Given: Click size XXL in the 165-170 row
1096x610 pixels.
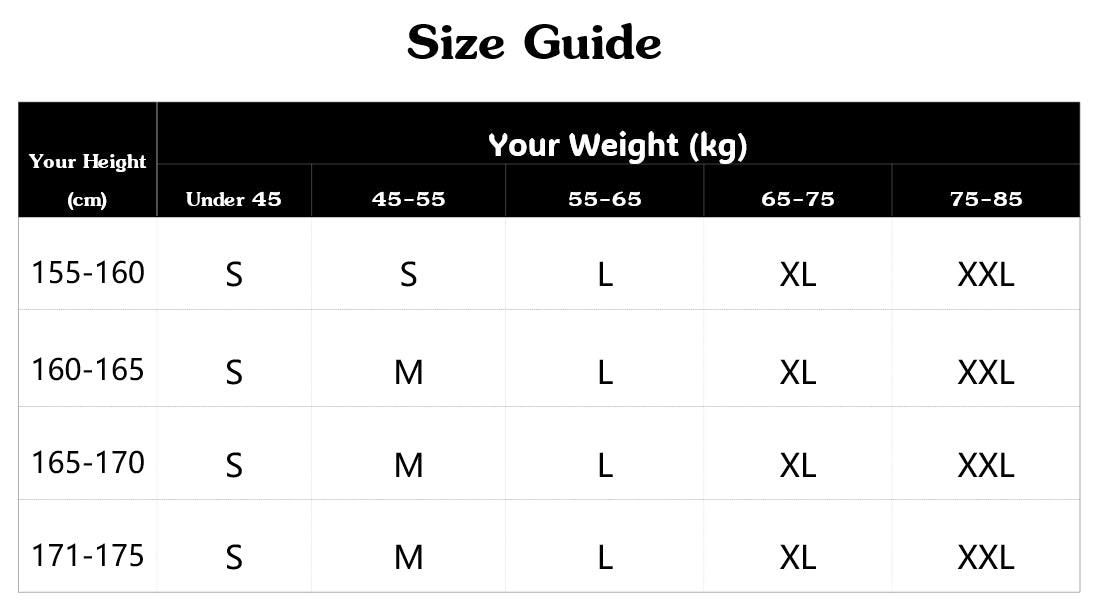Looking at the screenshot, I should point(985,466).
